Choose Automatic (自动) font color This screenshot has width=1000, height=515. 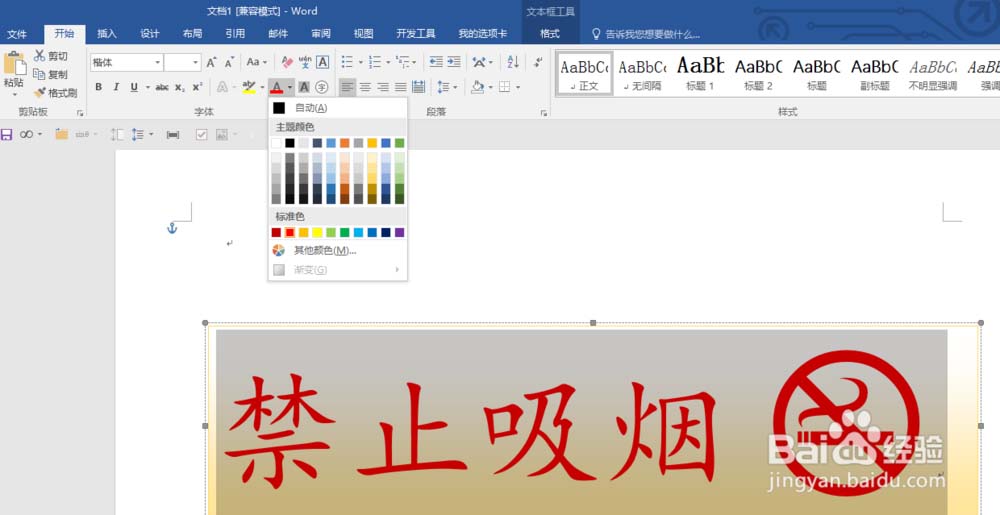point(337,108)
